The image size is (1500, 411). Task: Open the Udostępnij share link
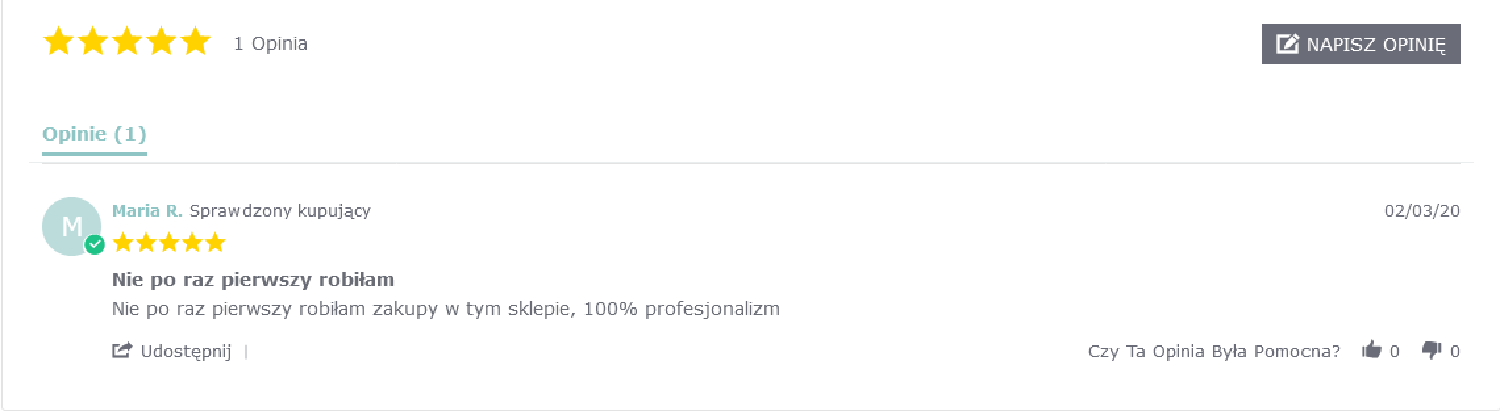(x=186, y=351)
